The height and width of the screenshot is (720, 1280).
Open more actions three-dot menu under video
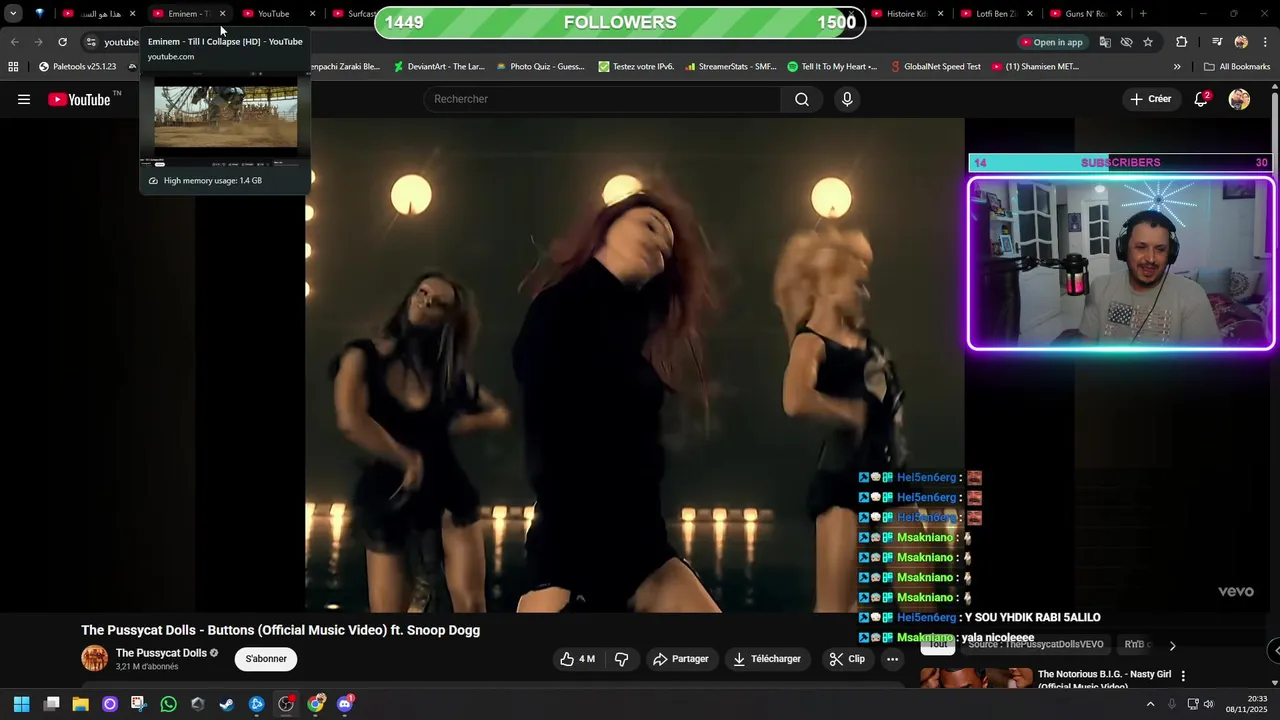(892, 659)
